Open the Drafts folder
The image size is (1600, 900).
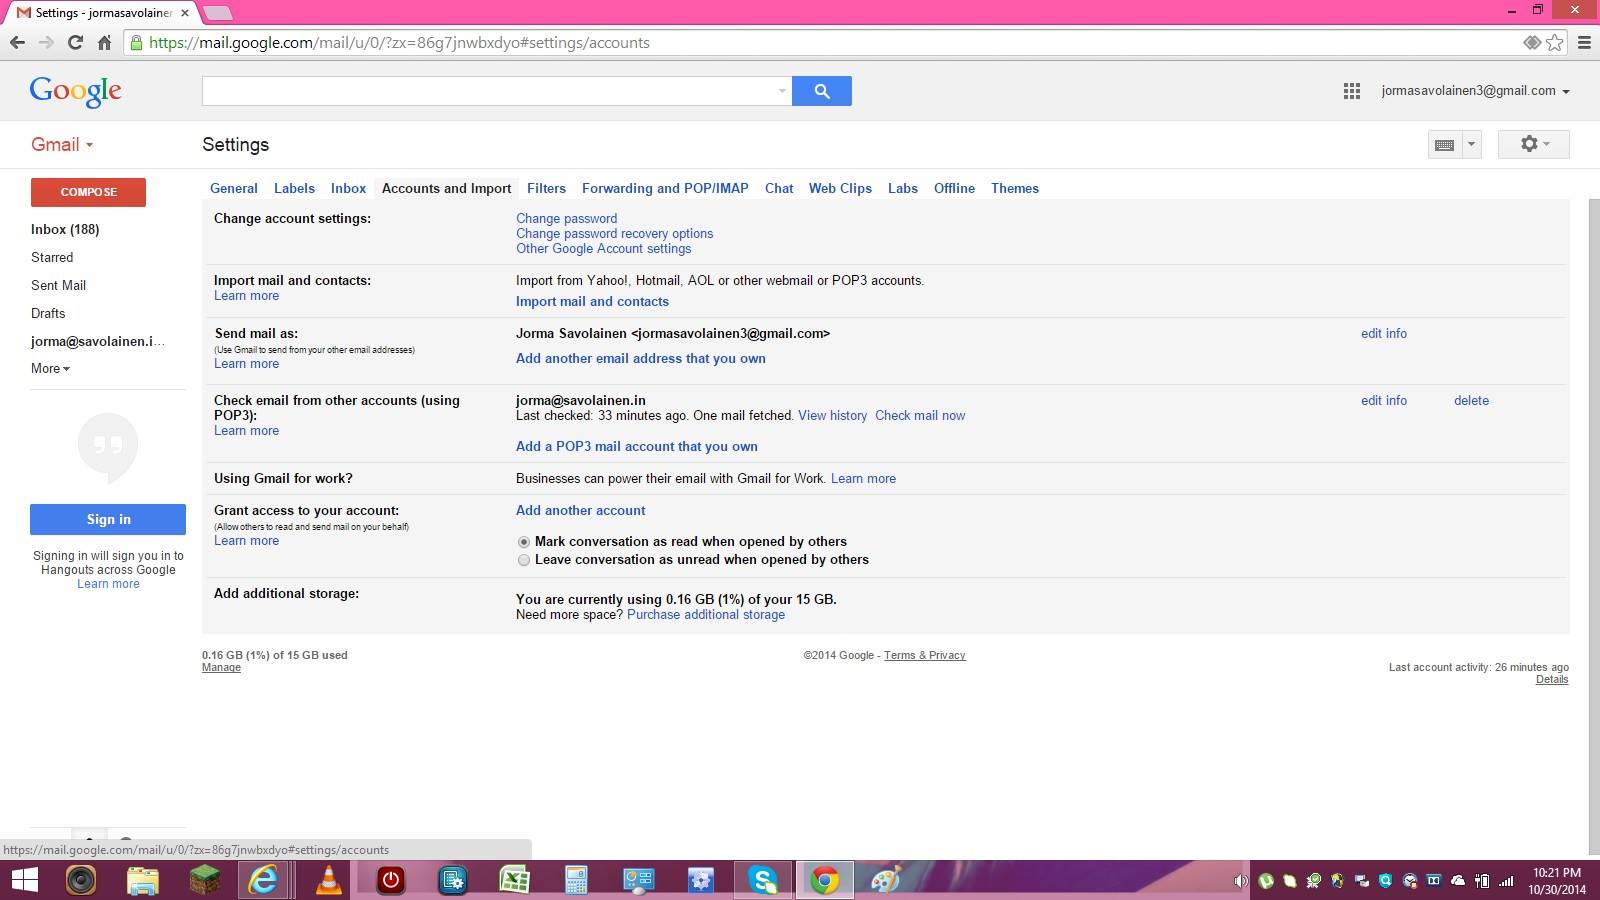pos(48,313)
